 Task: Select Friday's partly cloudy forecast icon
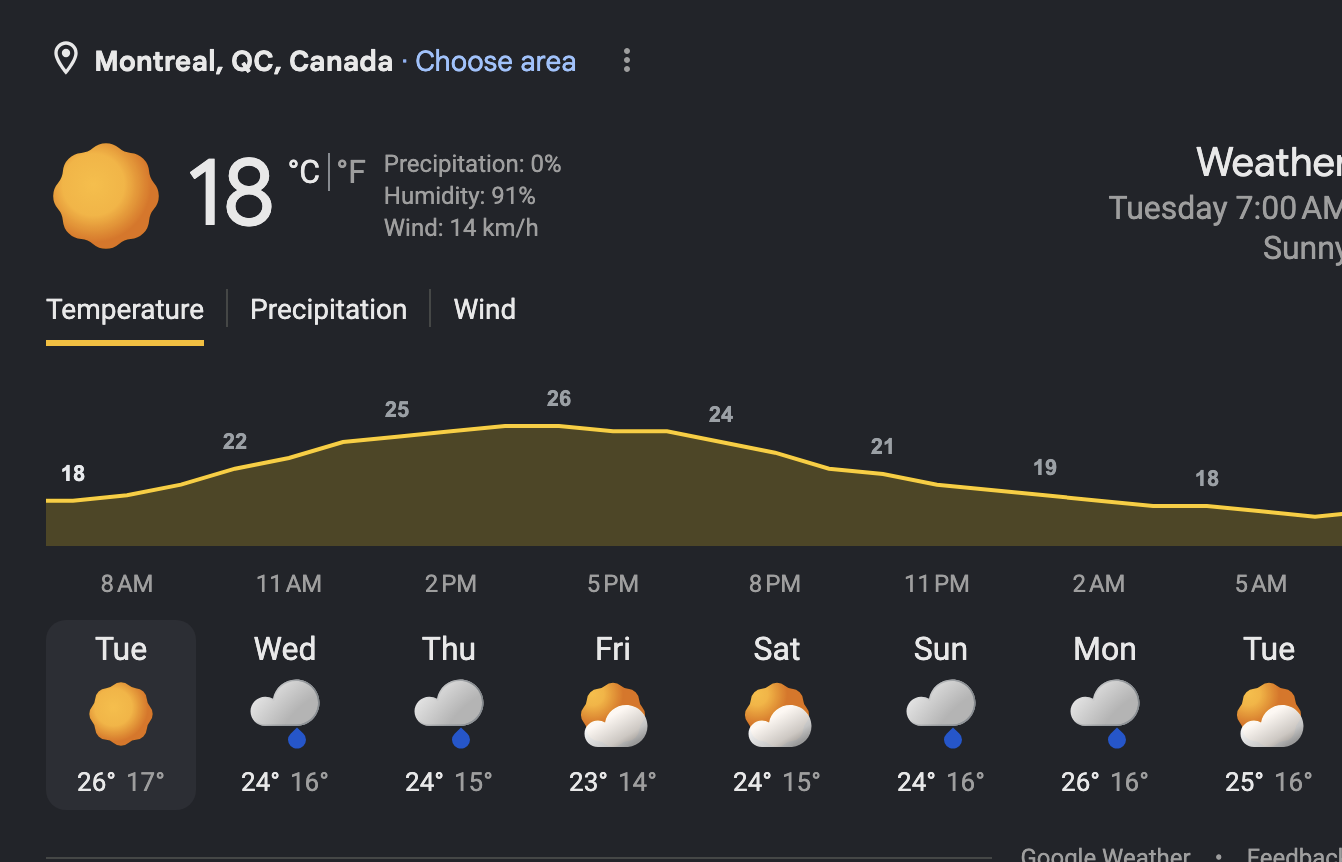[x=613, y=714]
